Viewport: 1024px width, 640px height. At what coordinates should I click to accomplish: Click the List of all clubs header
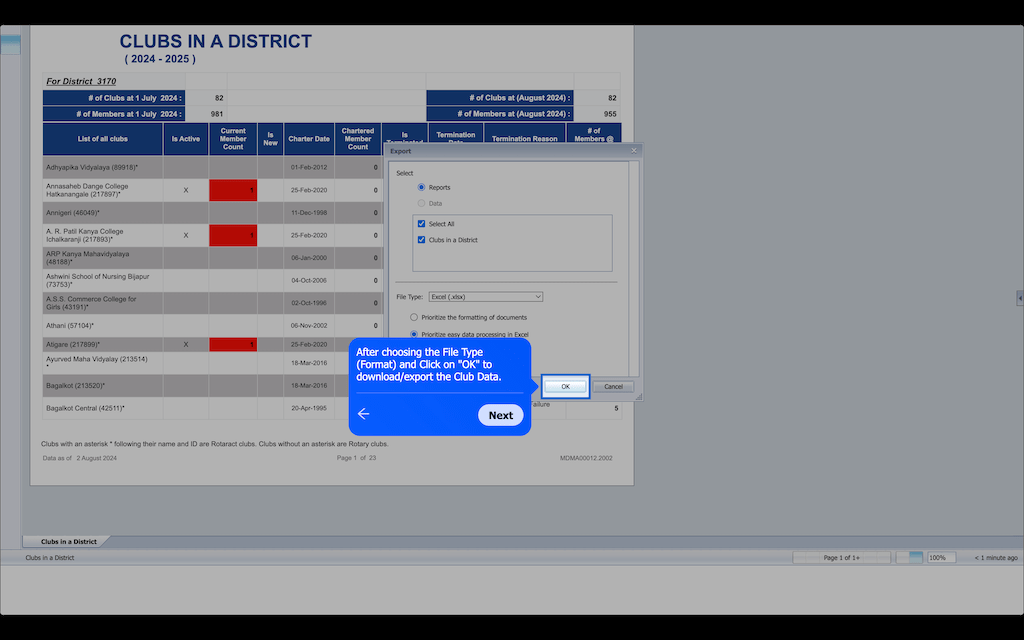(x=103, y=139)
